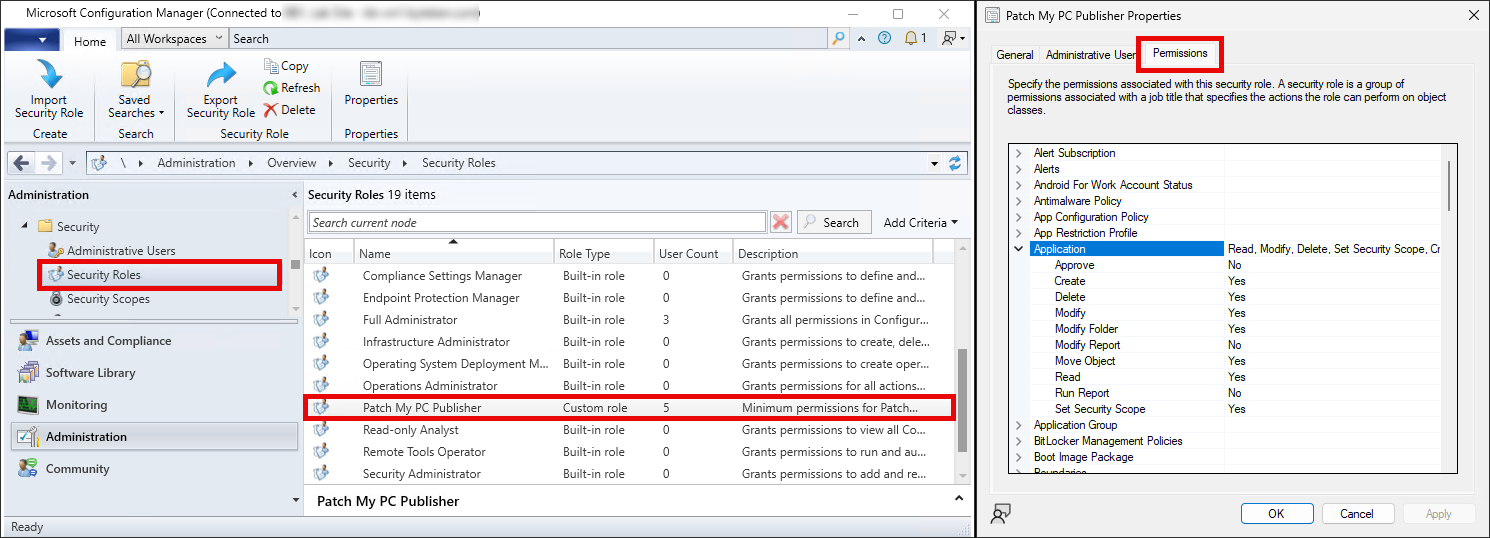
Task: Click Refresh in the ribbon
Action: pyautogui.click(x=292, y=88)
